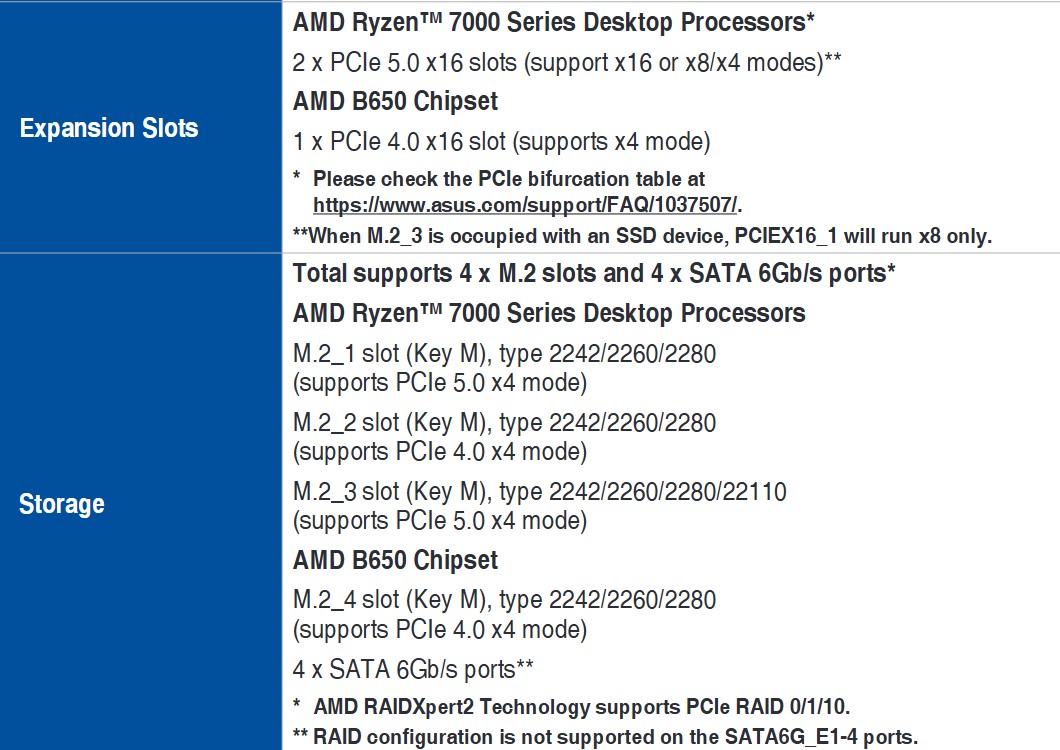
Task: Click the AMD Ryzen 7000 heading under Storage
Action: (x=549, y=313)
